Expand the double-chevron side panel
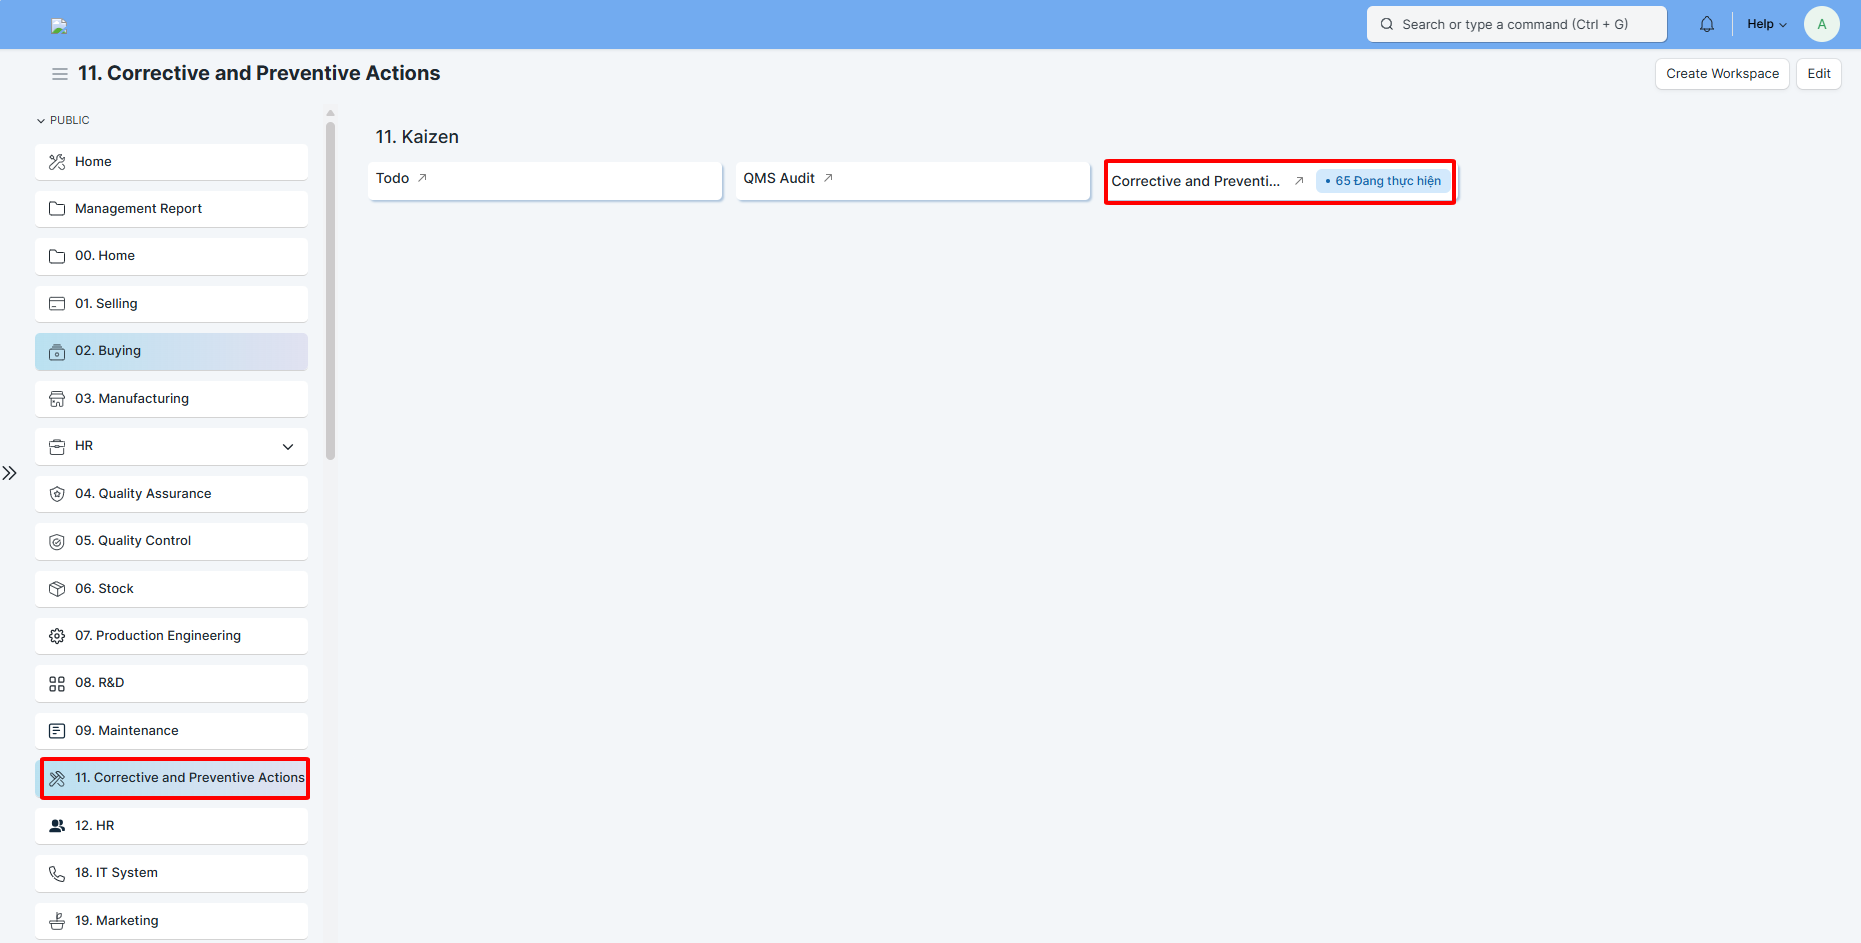 pyautogui.click(x=10, y=473)
